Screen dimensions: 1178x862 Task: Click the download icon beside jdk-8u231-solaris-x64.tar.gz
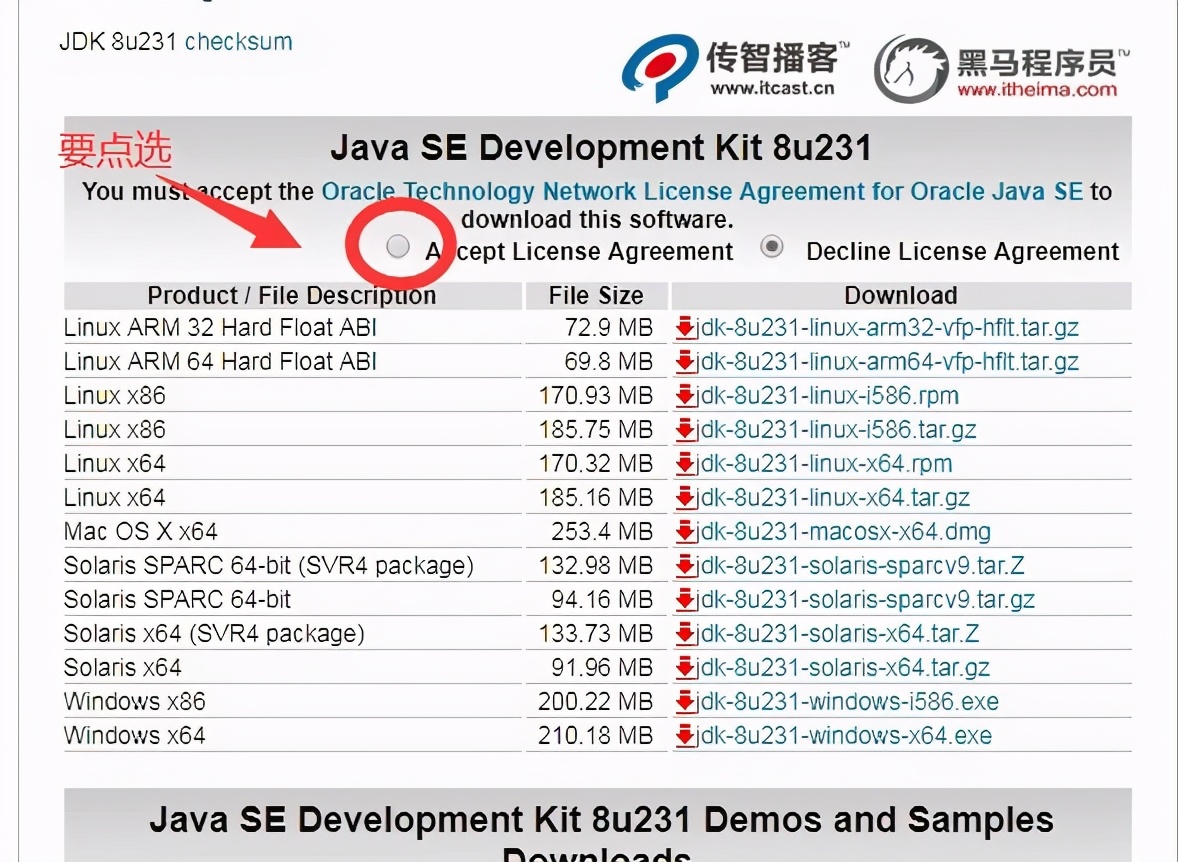[685, 667]
